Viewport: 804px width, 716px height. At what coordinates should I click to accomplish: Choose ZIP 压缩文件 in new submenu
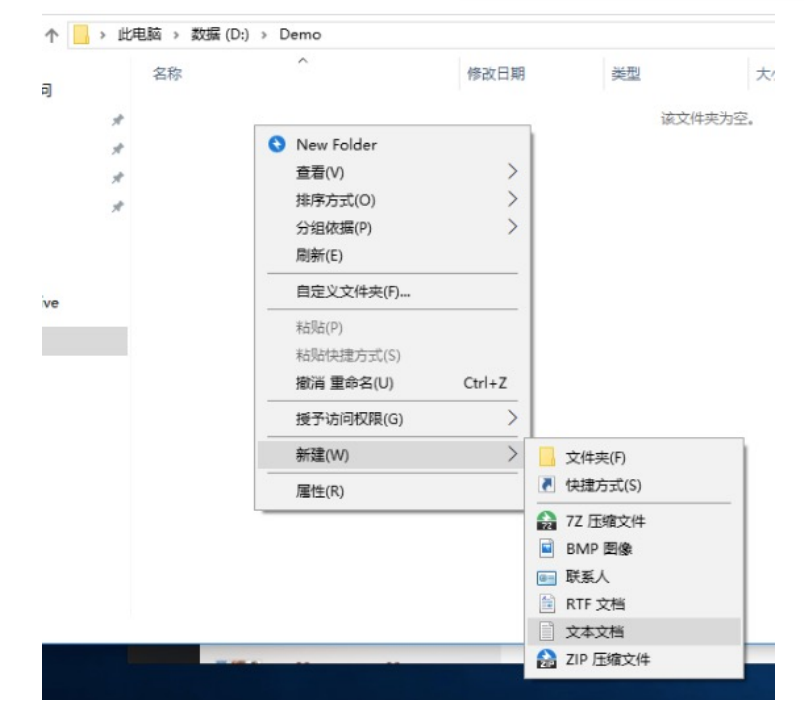click(x=634, y=660)
